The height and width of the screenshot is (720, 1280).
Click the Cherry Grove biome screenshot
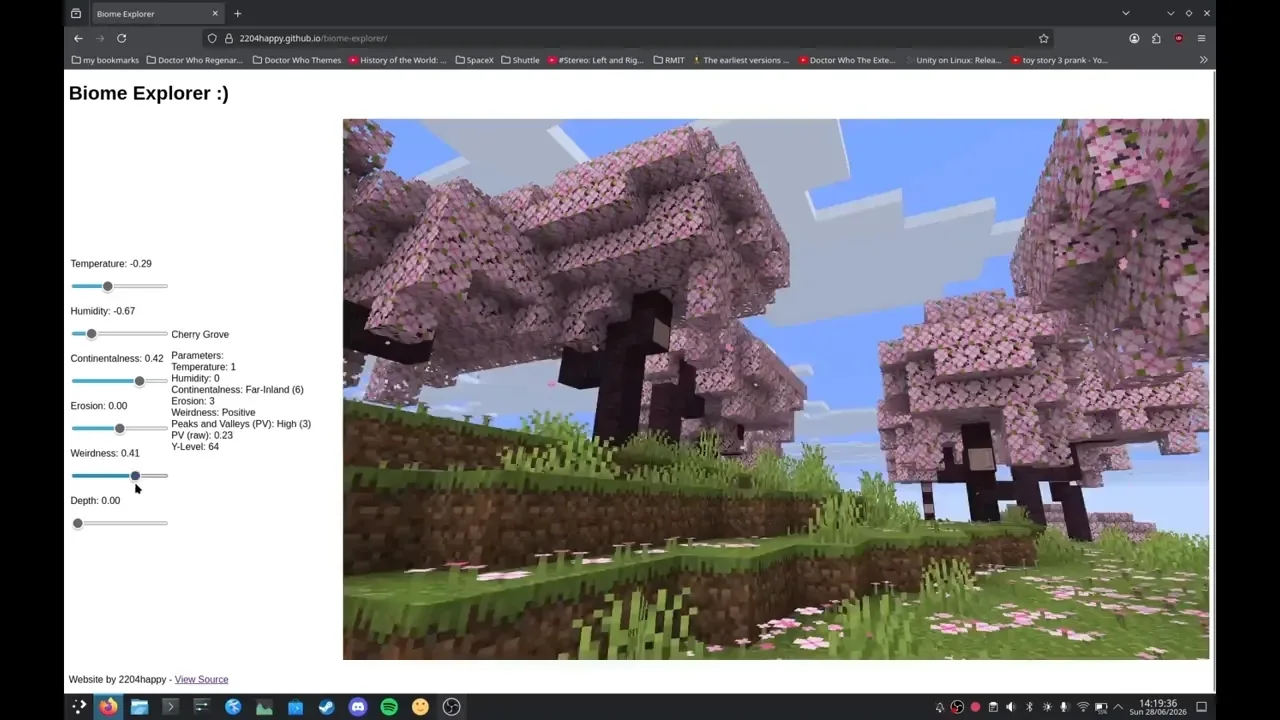776,389
